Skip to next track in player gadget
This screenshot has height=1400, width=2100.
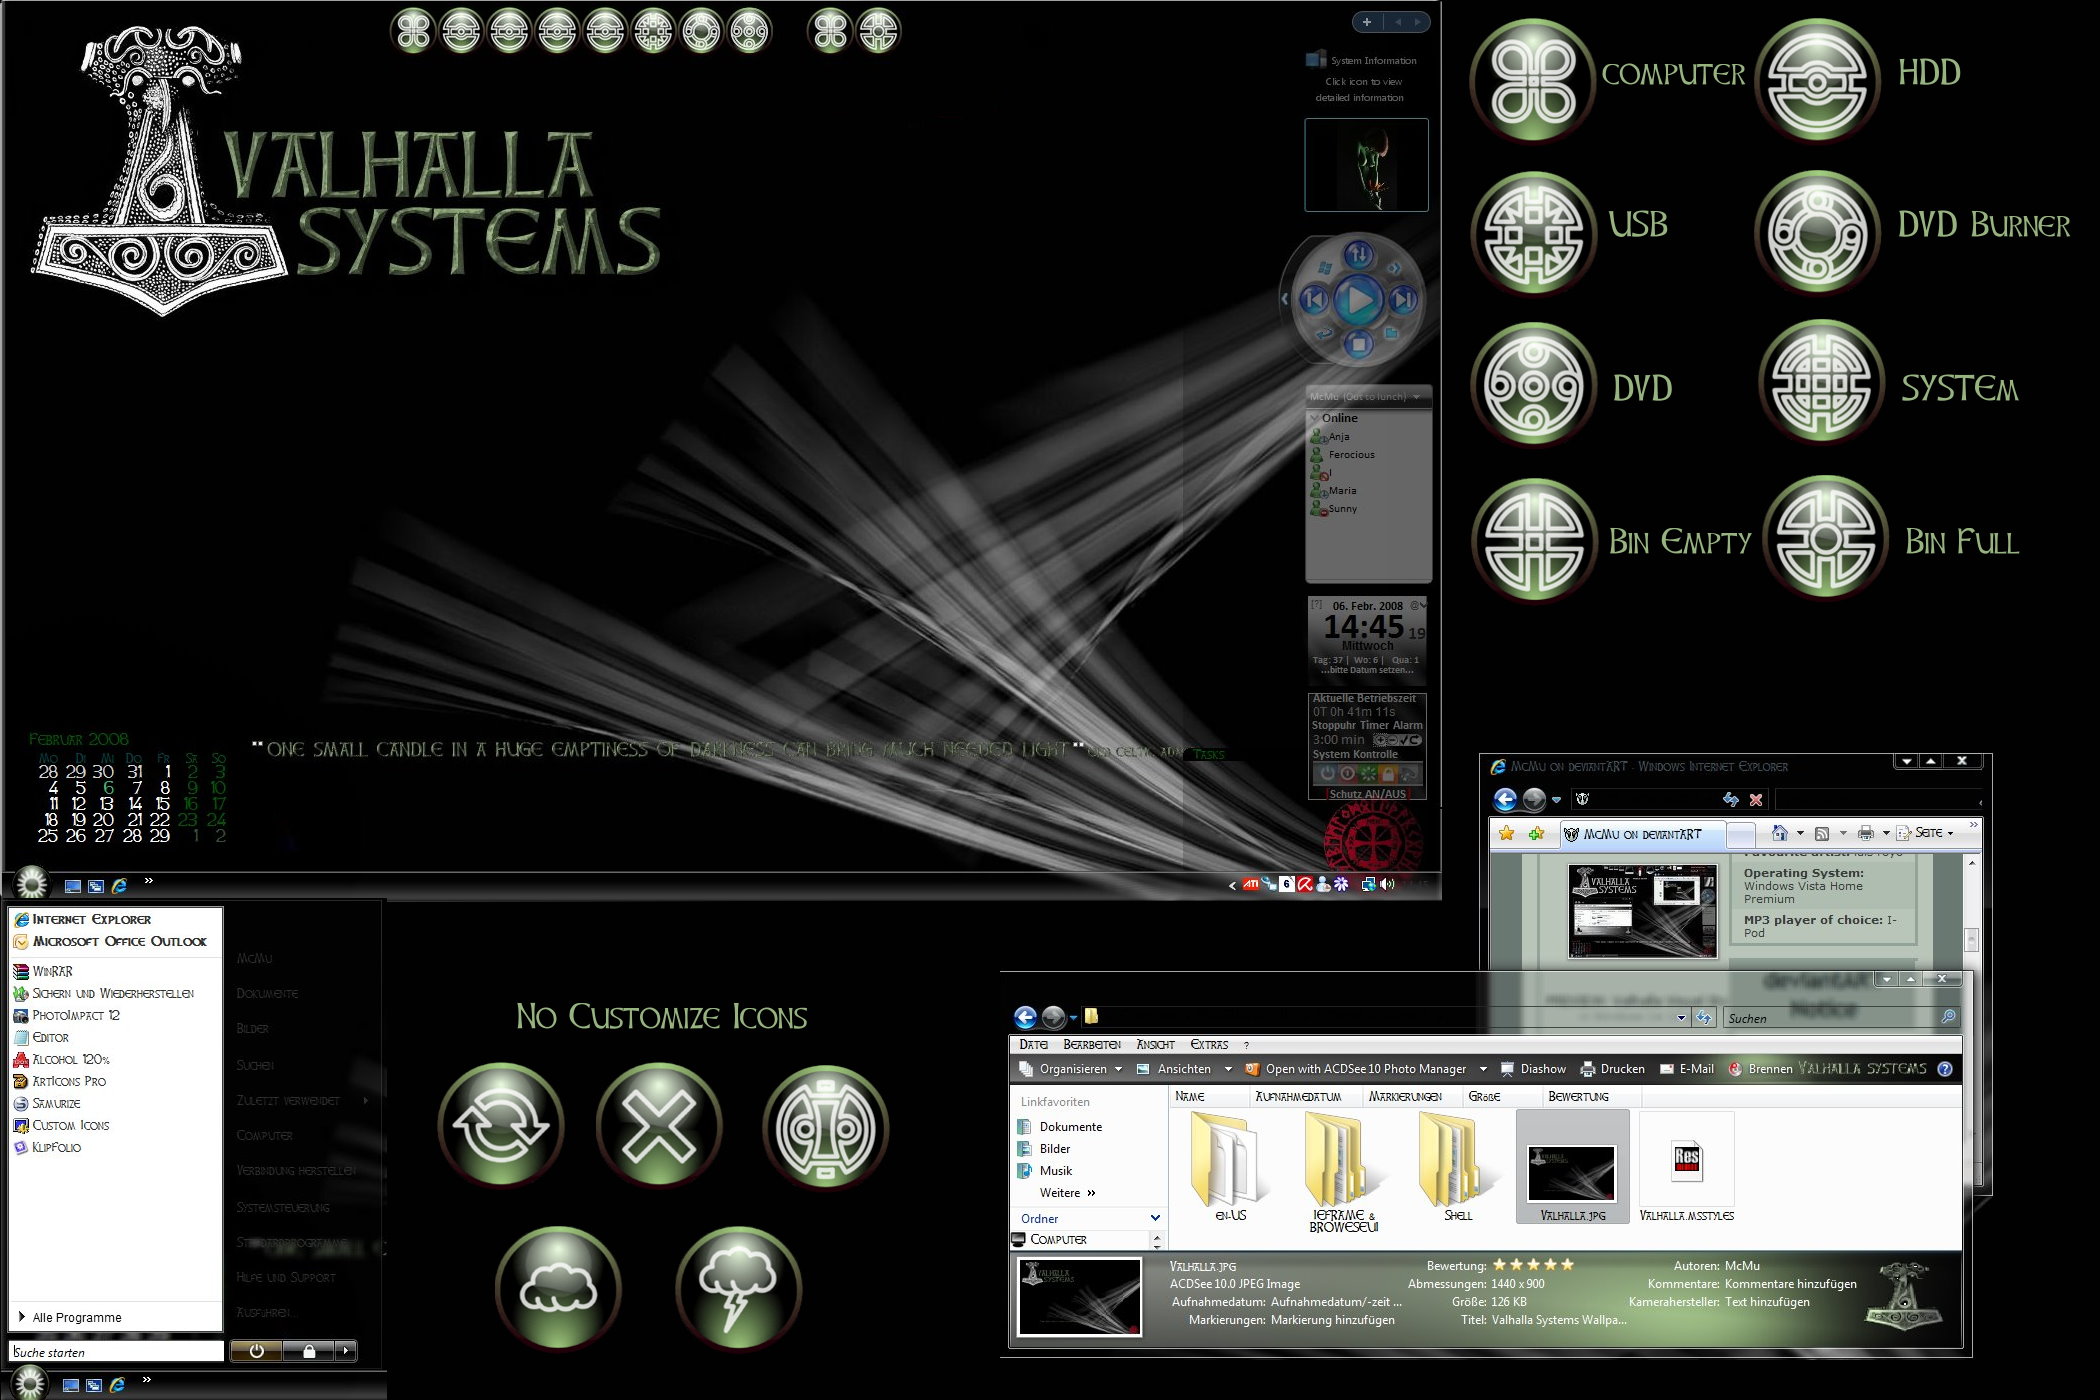pos(1403,299)
